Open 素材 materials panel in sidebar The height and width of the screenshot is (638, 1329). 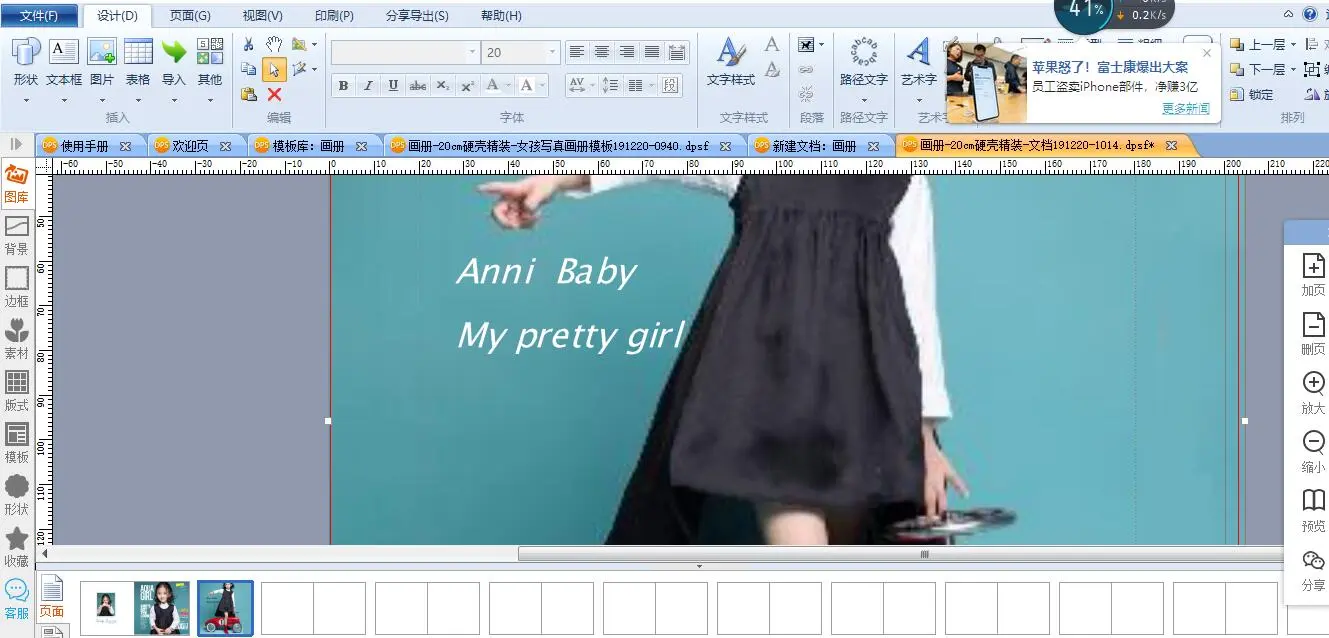(16, 339)
